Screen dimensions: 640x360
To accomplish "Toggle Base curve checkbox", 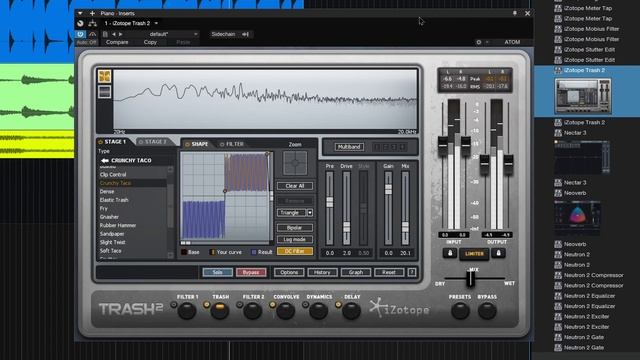I will (184, 252).
